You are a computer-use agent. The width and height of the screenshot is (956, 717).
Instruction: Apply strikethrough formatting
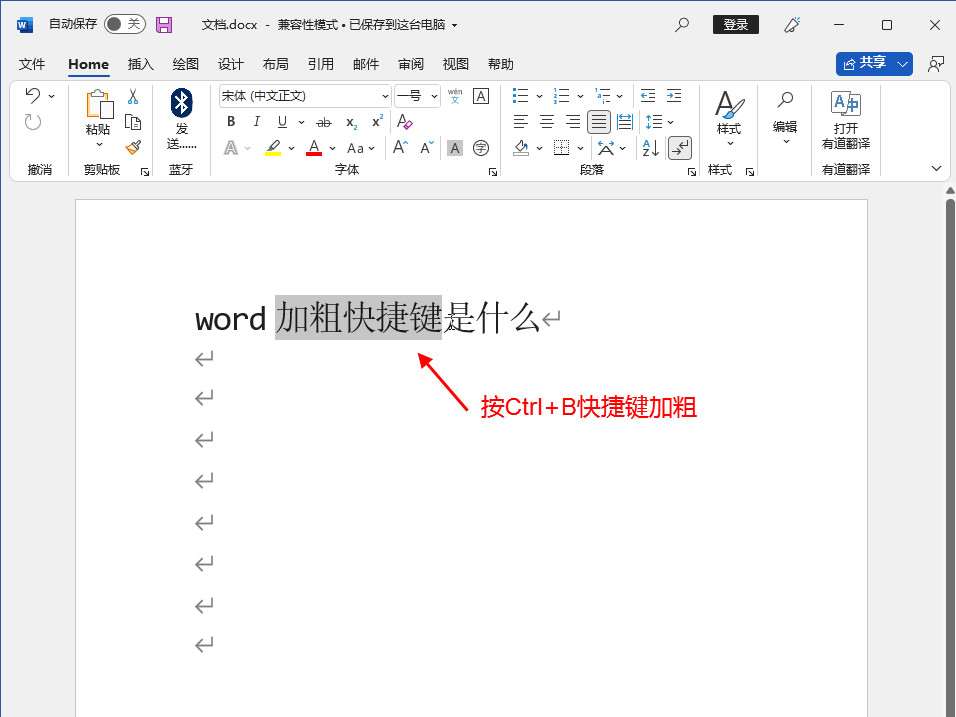[x=324, y=122]
